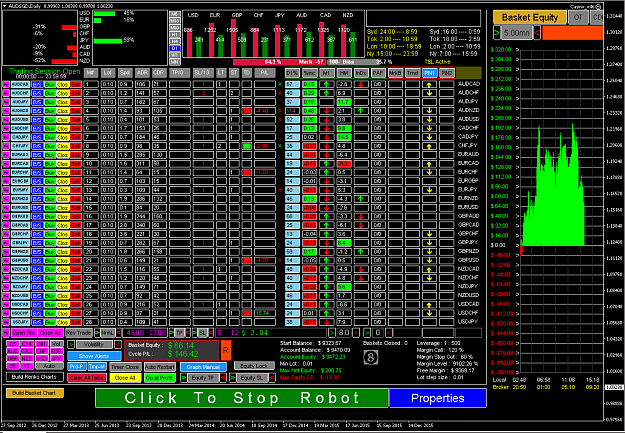This screenshot has height=433, width=625.
Task: Click the green increase arrow beside 5.00mn
Action: pyautogui.click(x=496, y=33)
